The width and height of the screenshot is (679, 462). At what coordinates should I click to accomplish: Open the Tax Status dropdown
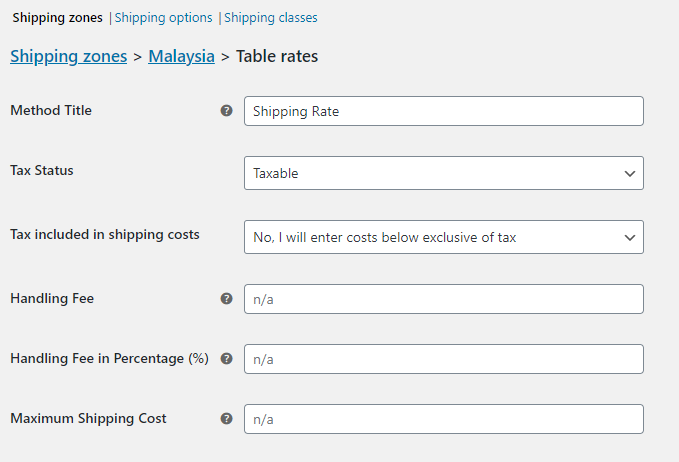coord(443,173)
